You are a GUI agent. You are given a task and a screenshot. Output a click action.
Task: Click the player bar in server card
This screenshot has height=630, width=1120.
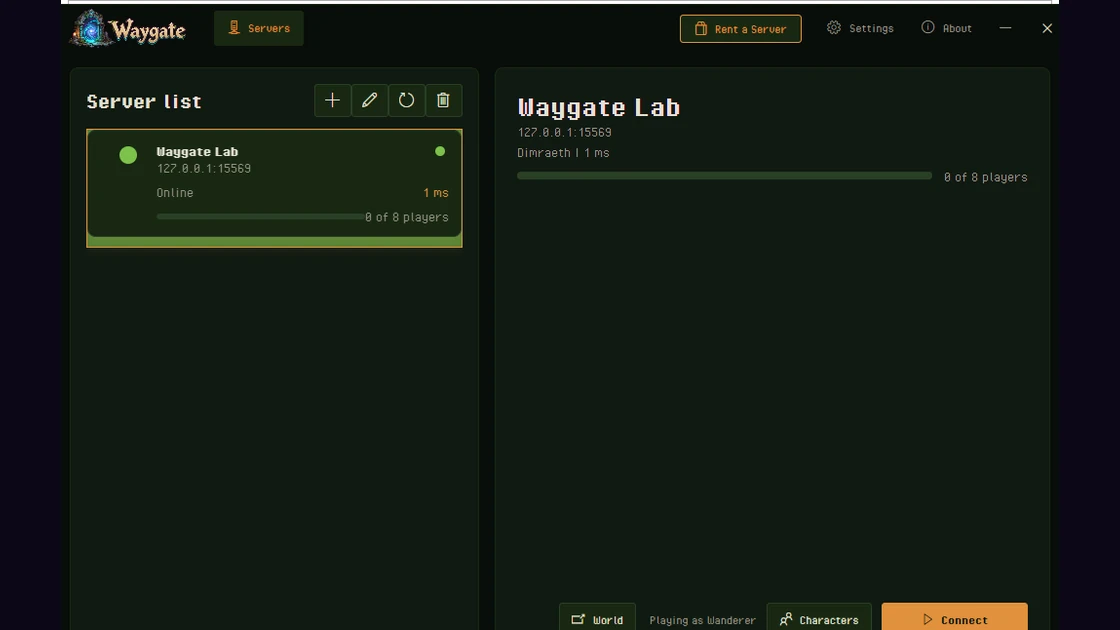click(260, 216)
